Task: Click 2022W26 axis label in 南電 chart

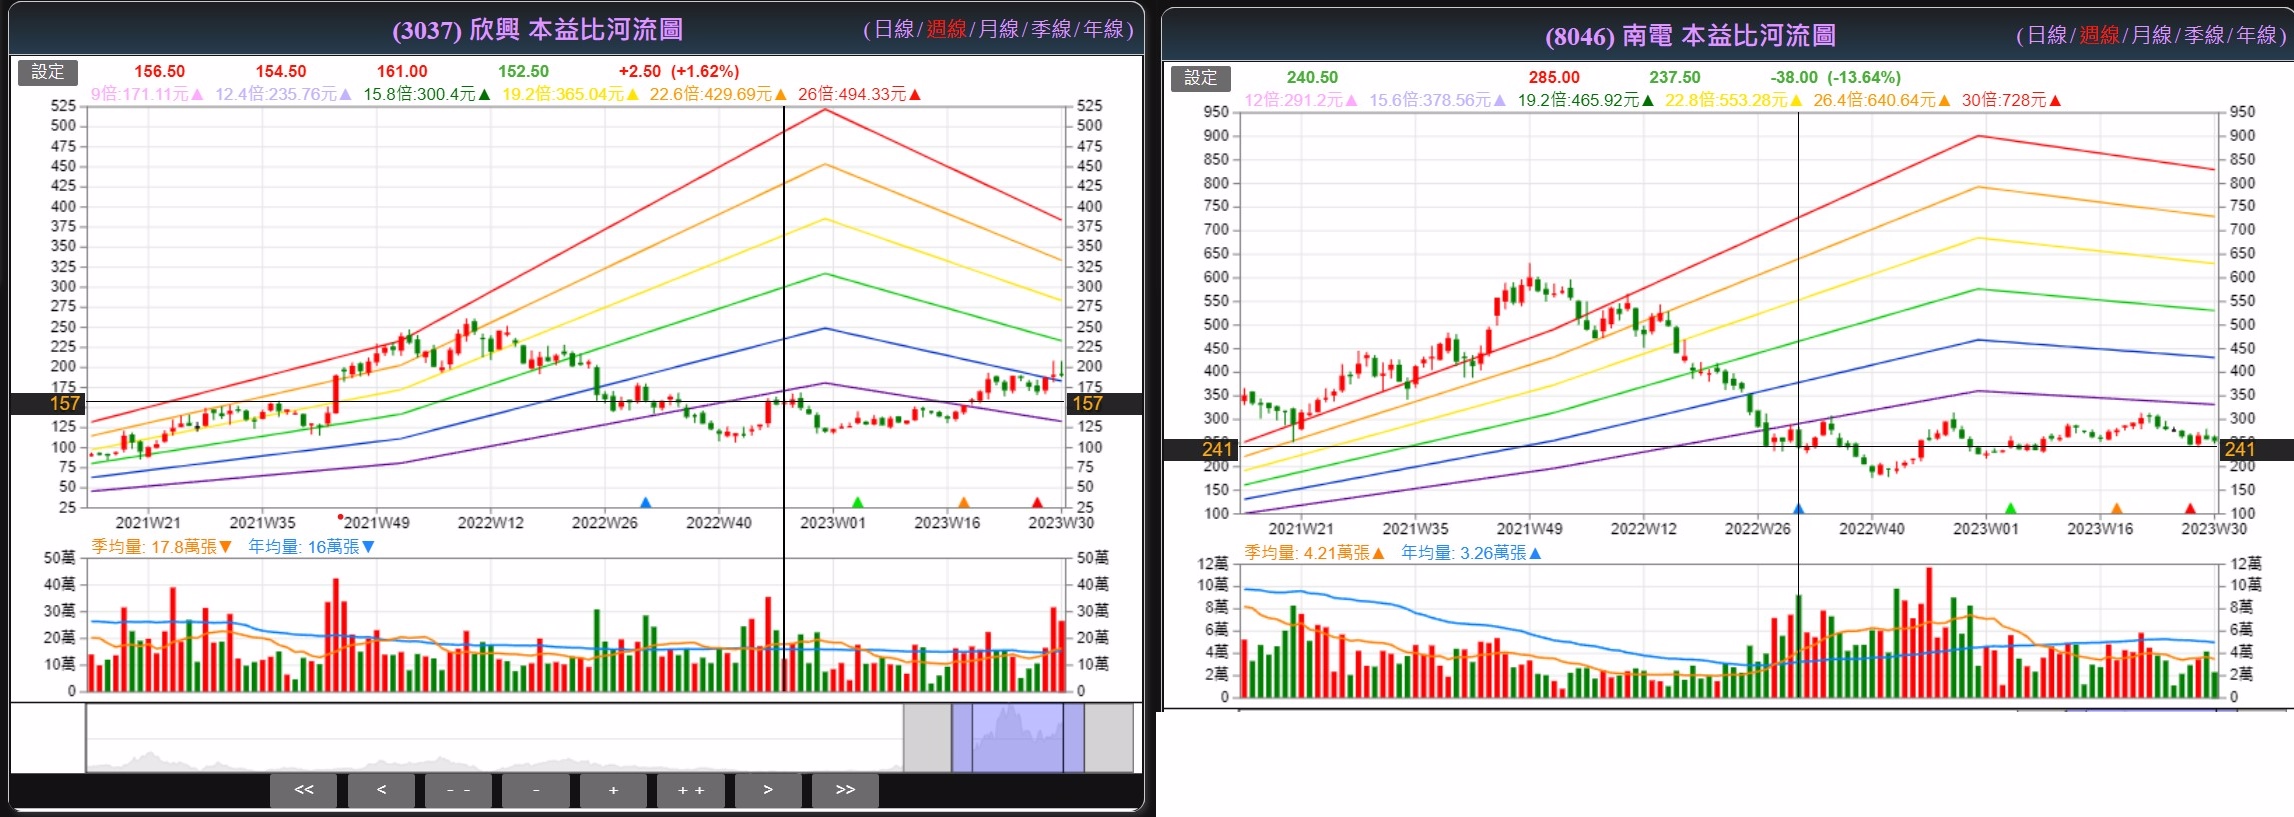Action: click(x=1758, y=529)
